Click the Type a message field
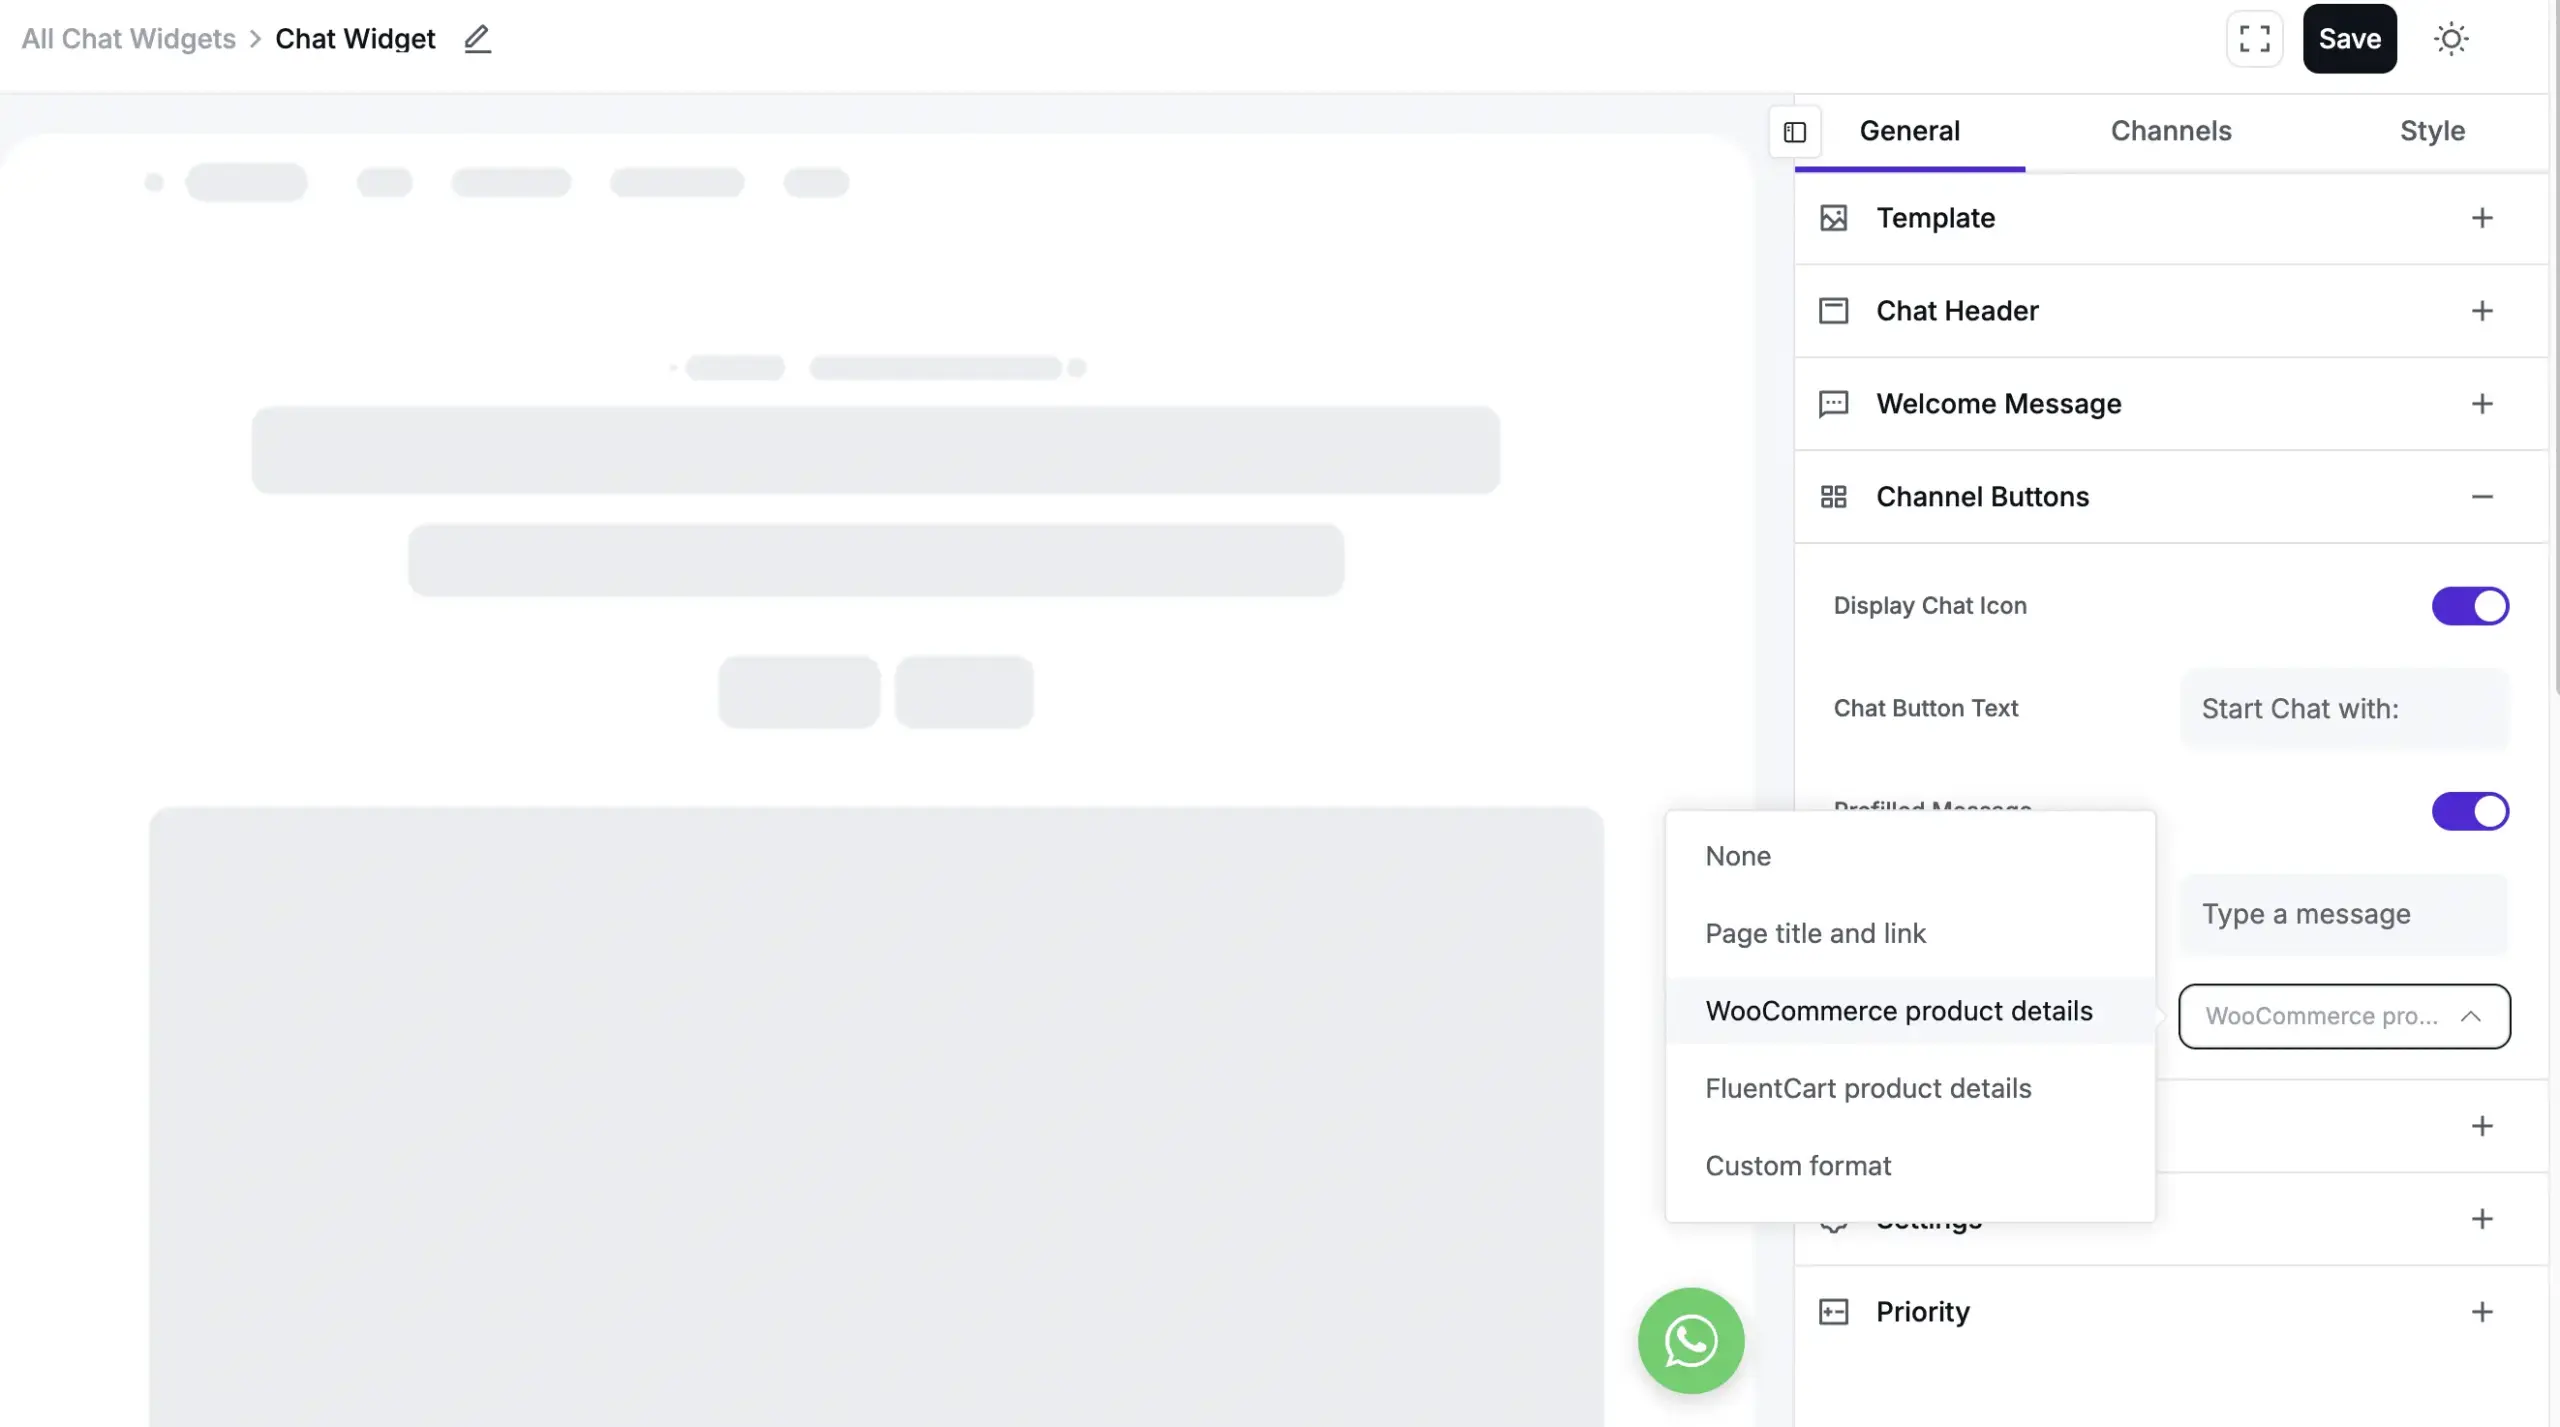Screen dimensions: 2560x1427 pos(2344,914)
